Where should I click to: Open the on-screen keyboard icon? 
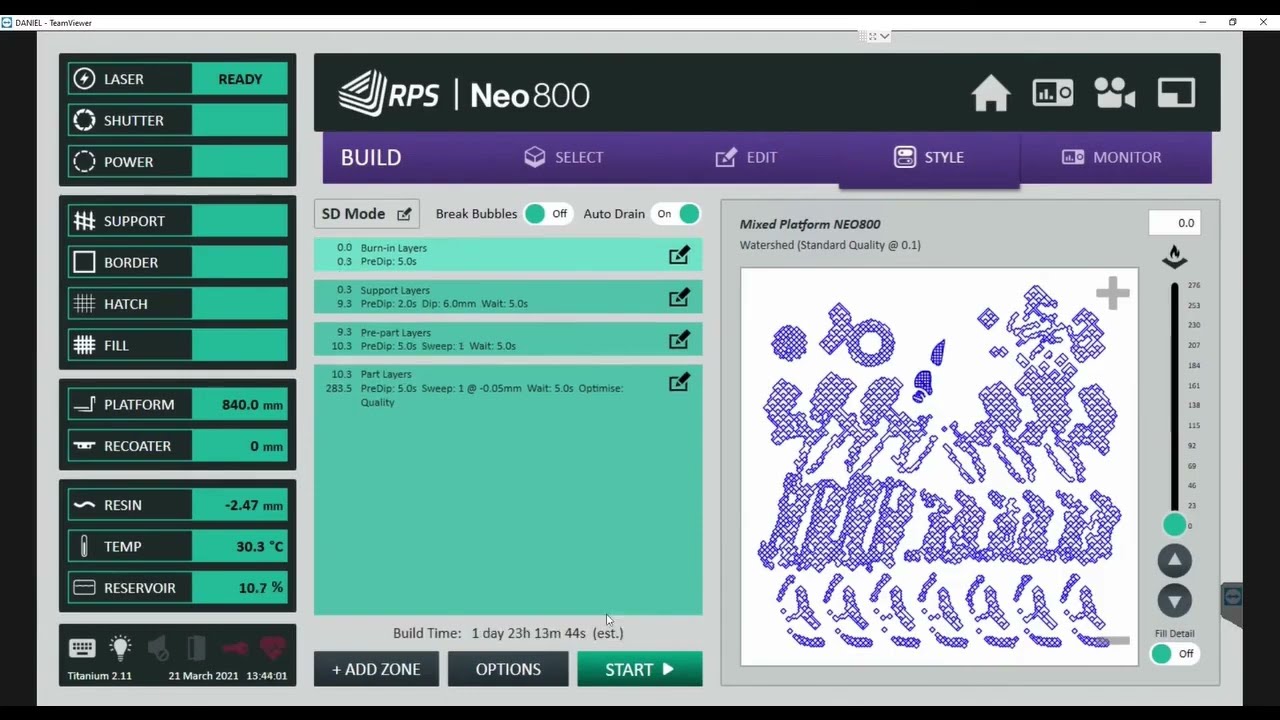coord(82,648)
